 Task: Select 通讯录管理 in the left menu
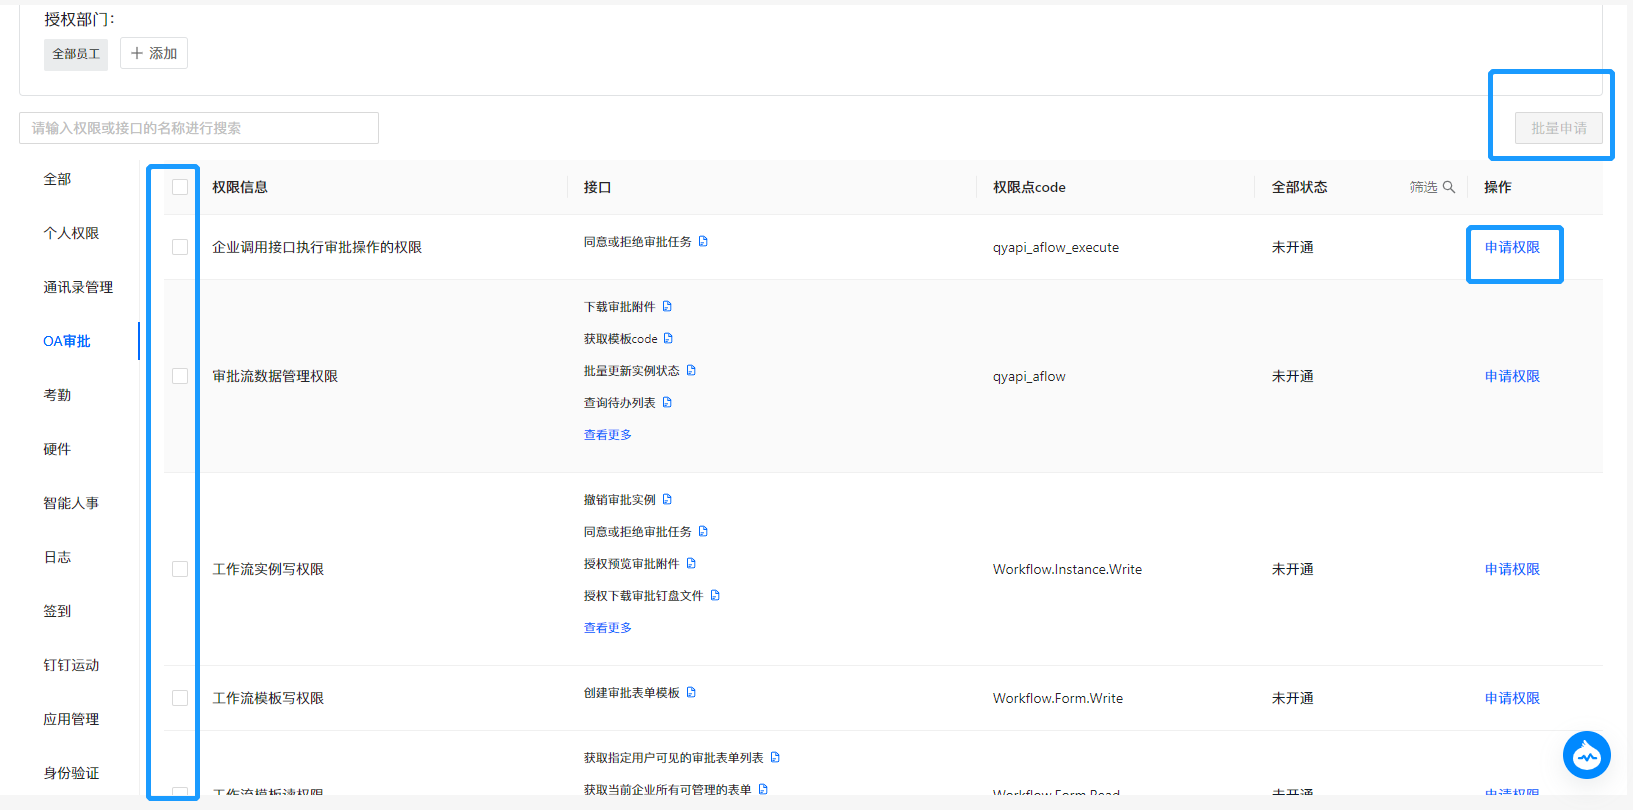[x=78, y=287]
